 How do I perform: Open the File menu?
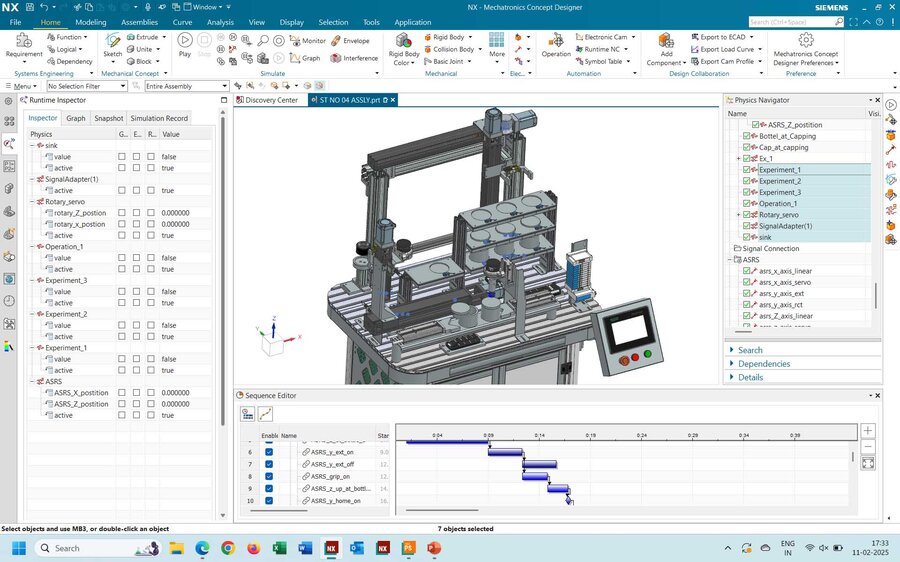15,22
